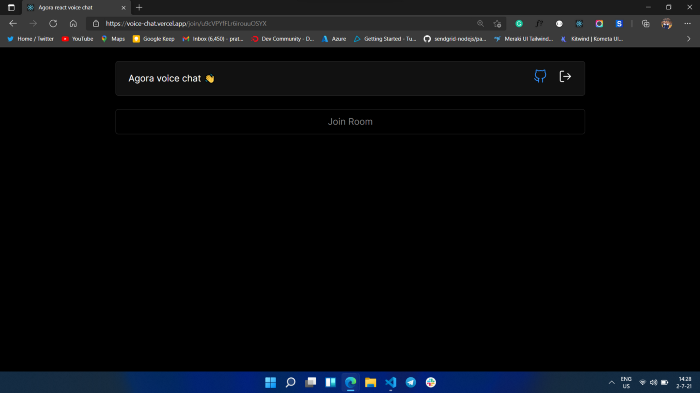This screenshot has height=393, width=700.
Task: Add page to favorites star icon
Action: (x=497, y=24)
